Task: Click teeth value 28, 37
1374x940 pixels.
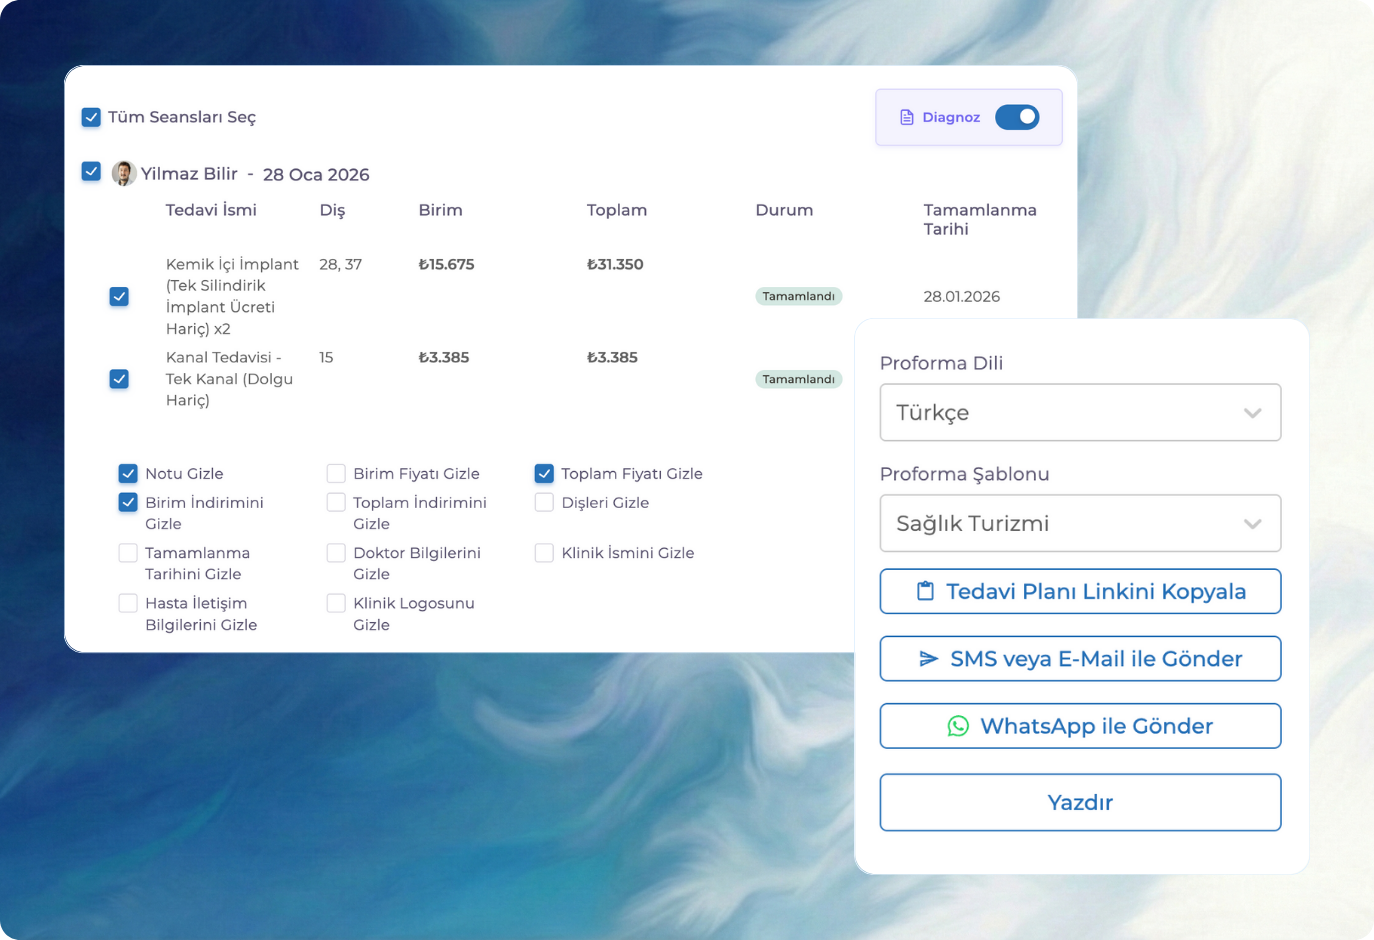Action: [340, 264]
